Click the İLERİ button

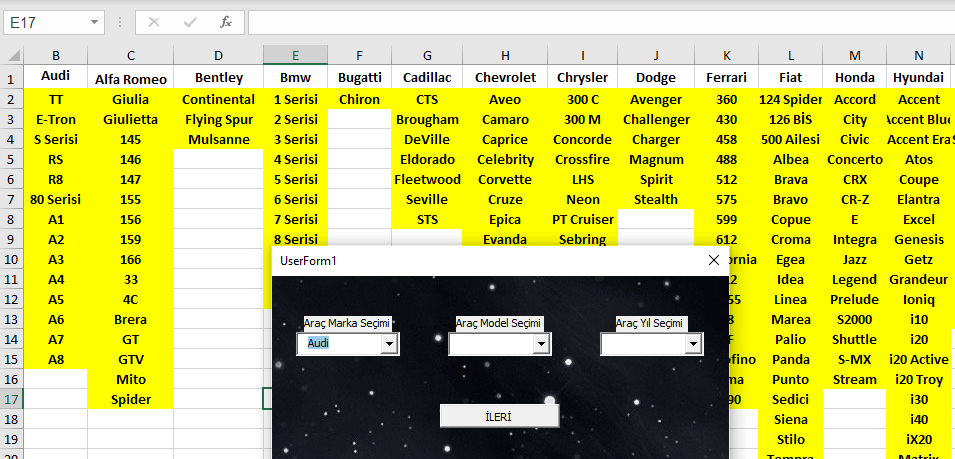[499, 416]
